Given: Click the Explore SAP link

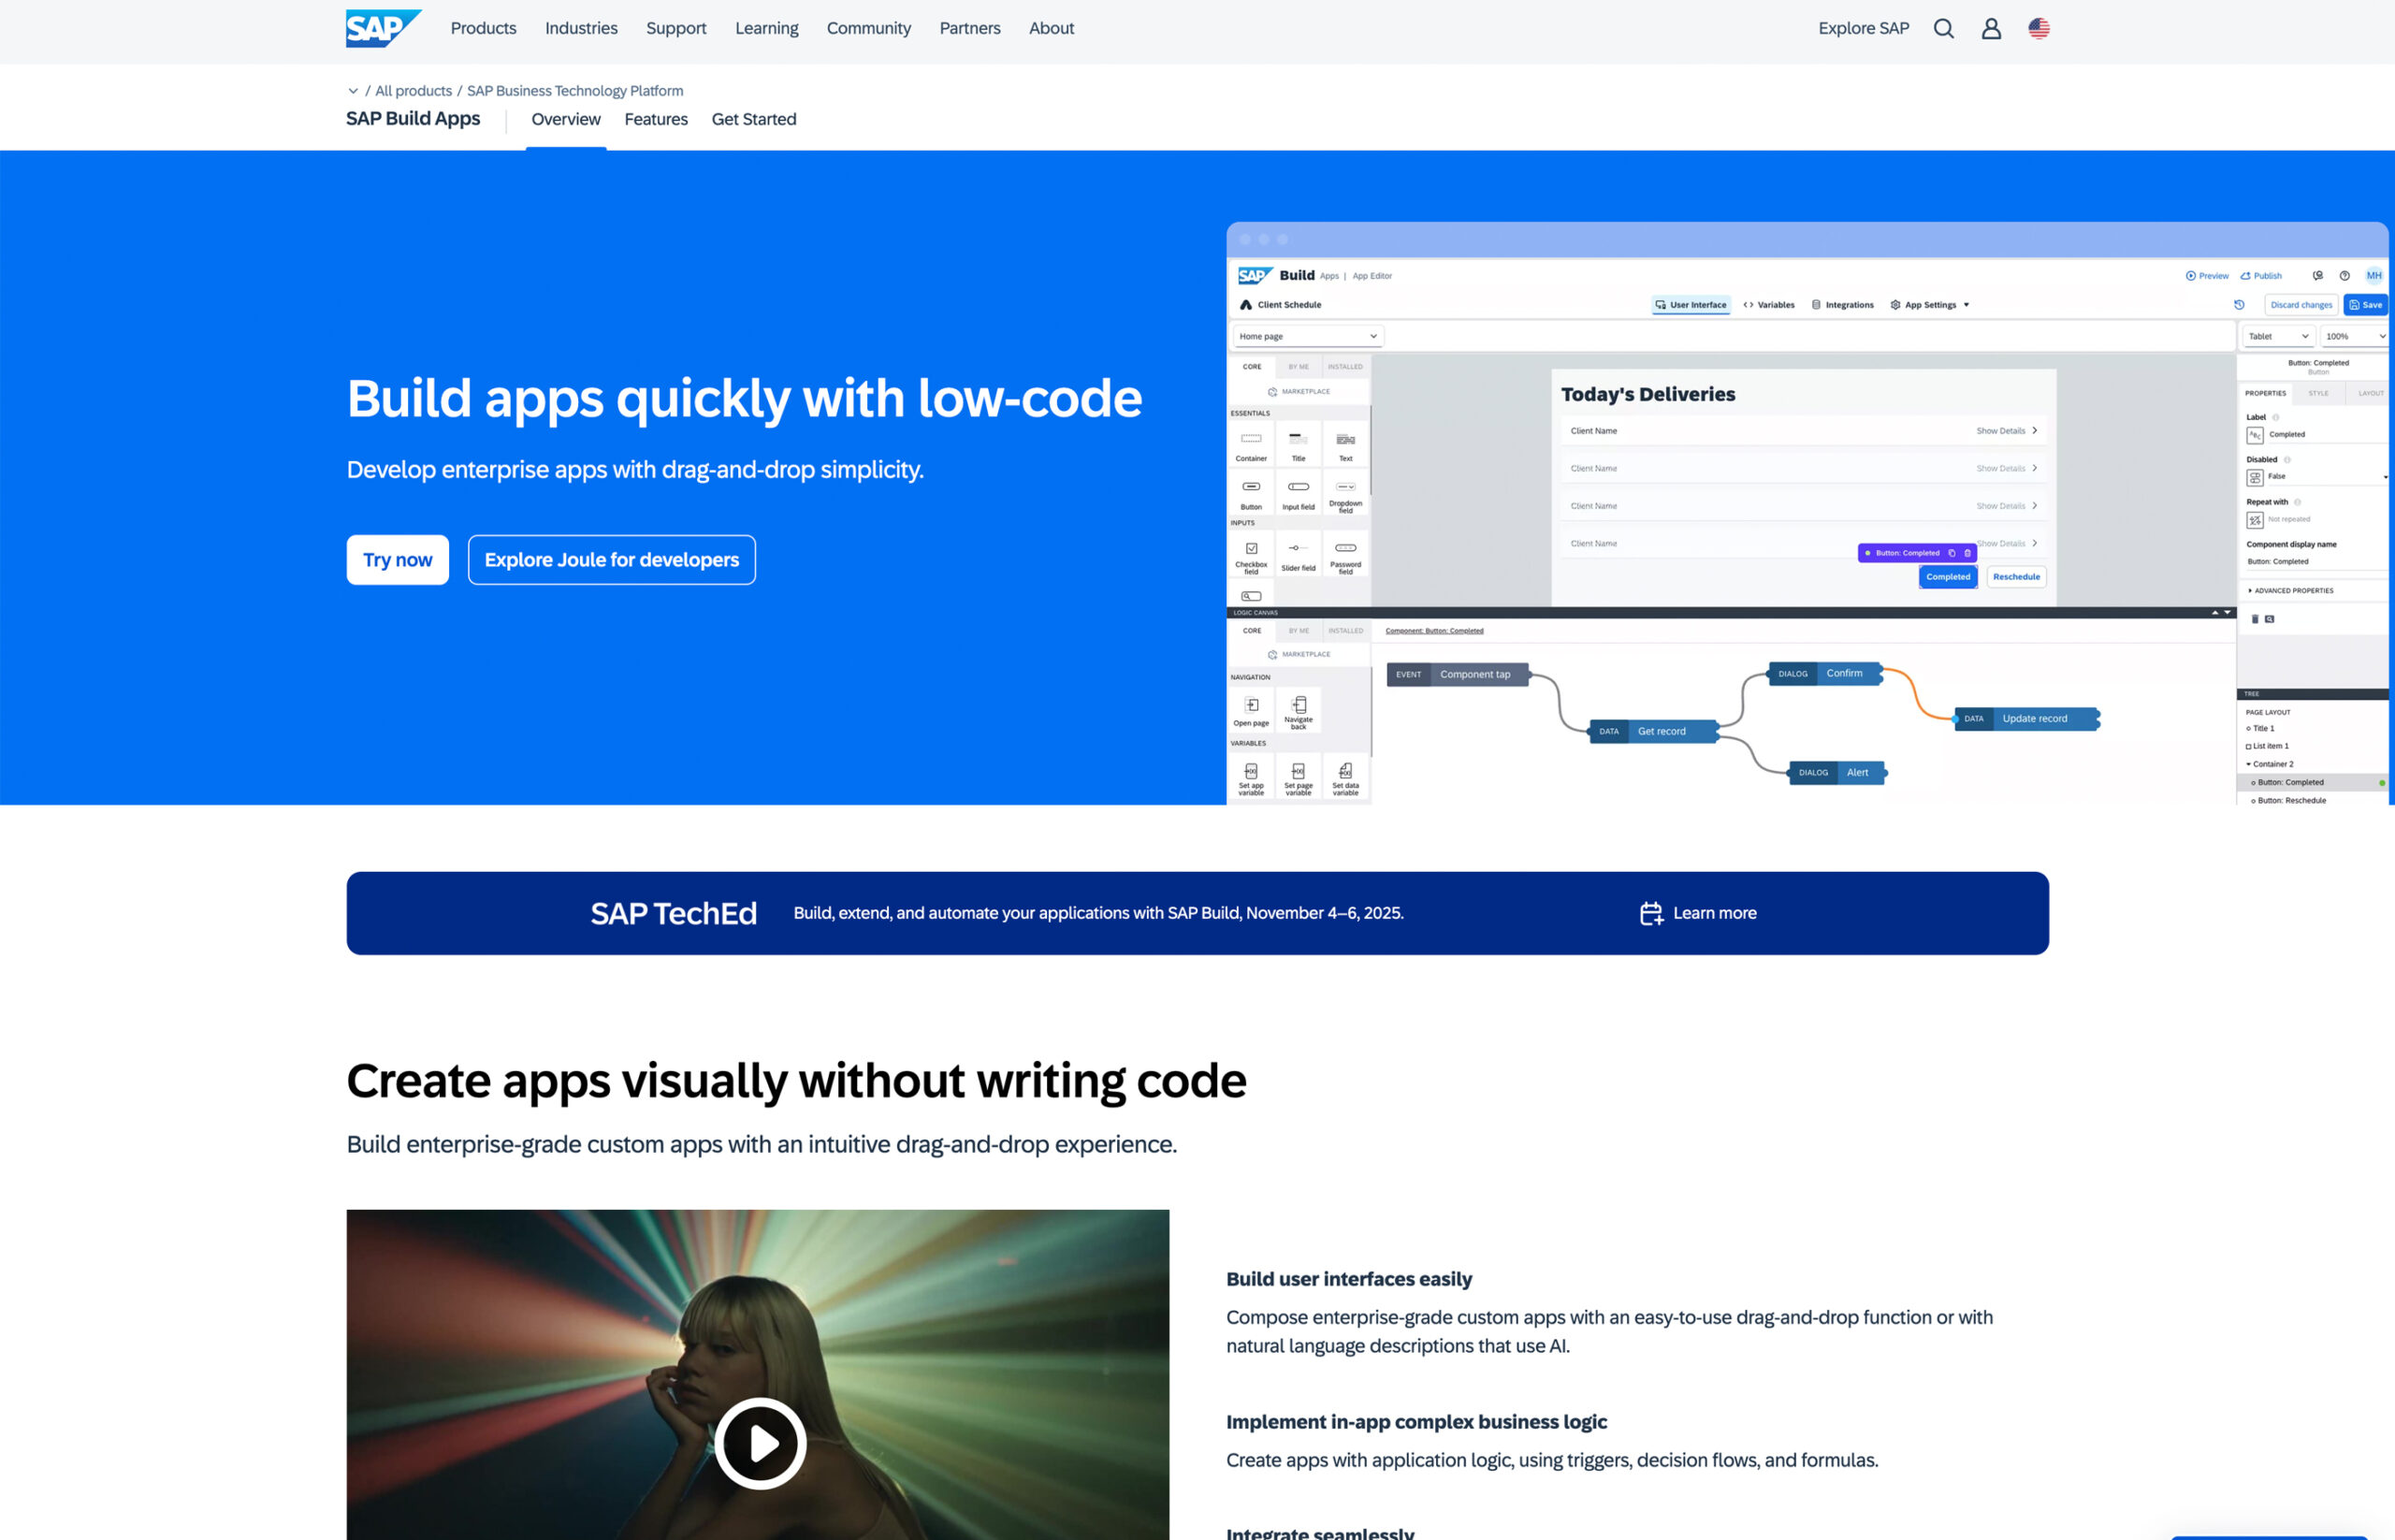Looking at the screenshot, I should [1863, 28].
